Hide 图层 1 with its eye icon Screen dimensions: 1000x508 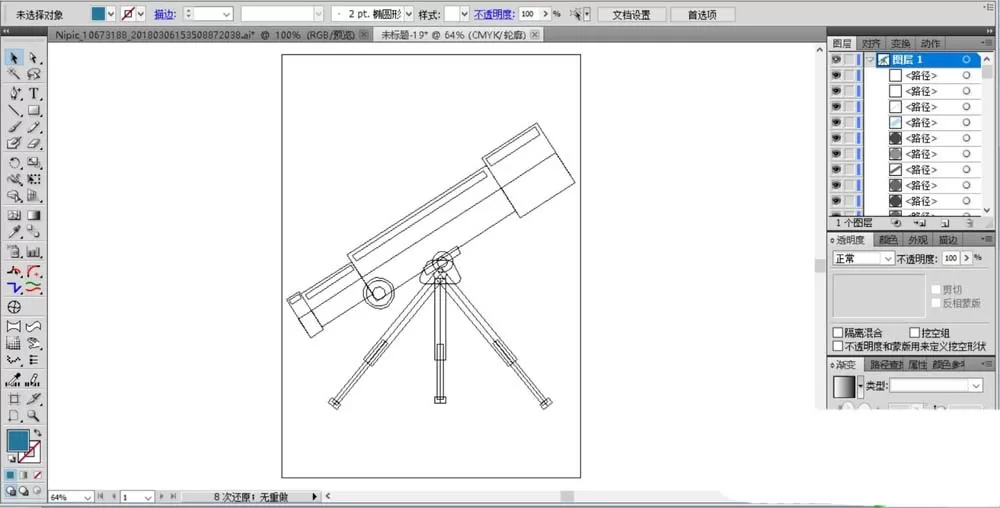coord(836,59)
